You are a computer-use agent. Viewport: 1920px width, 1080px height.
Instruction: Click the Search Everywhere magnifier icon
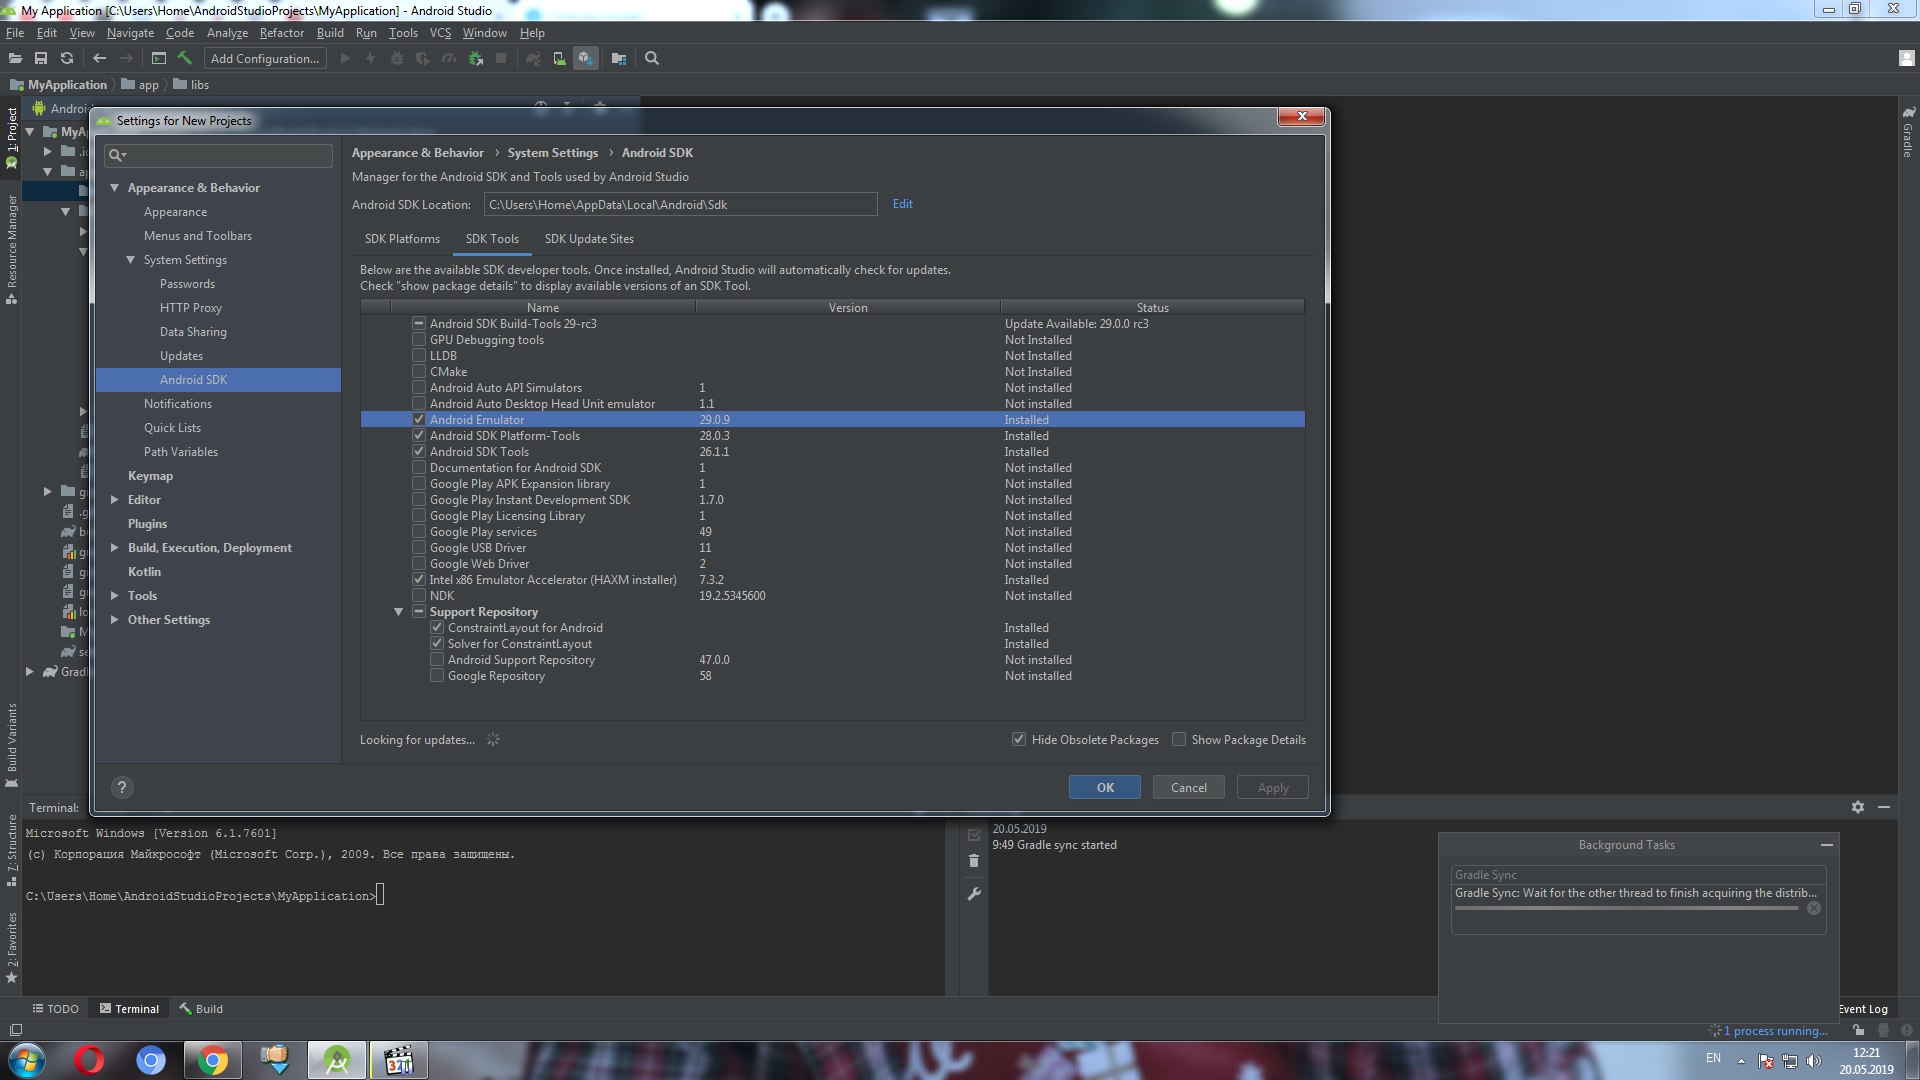pos(652,59)
